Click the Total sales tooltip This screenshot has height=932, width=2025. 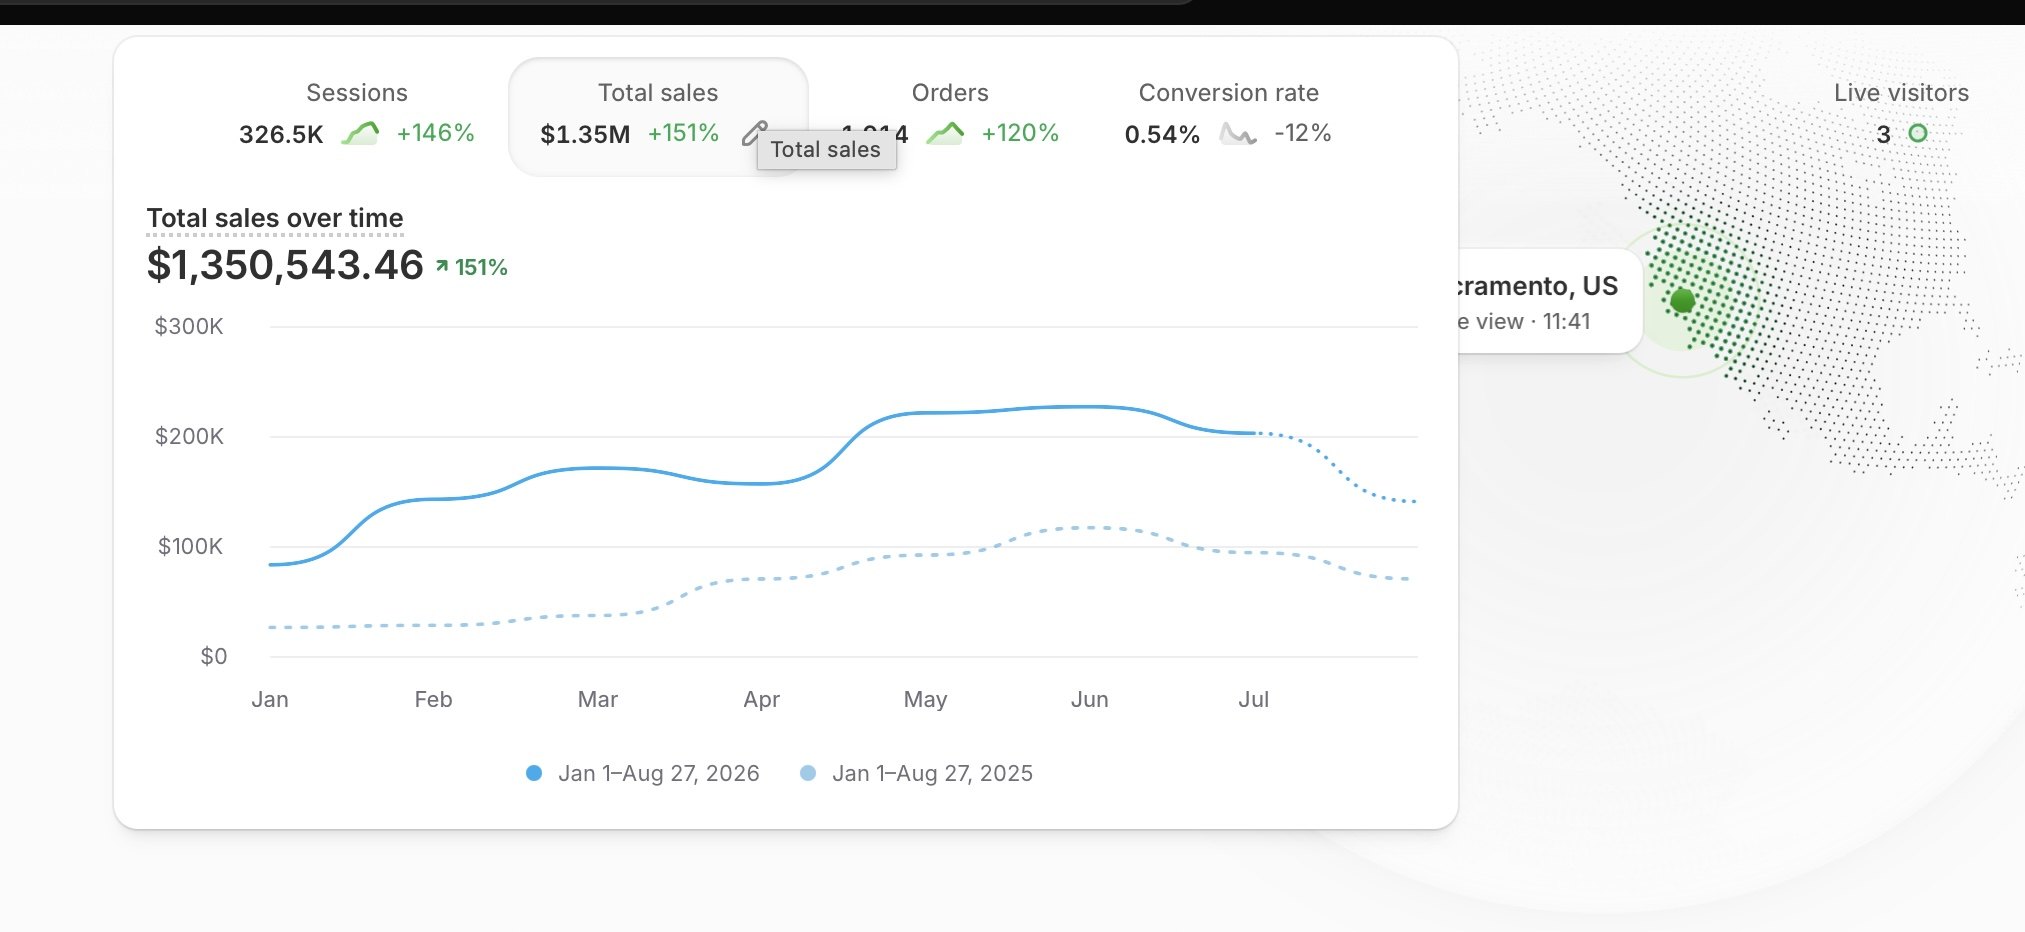click(826, 150)
